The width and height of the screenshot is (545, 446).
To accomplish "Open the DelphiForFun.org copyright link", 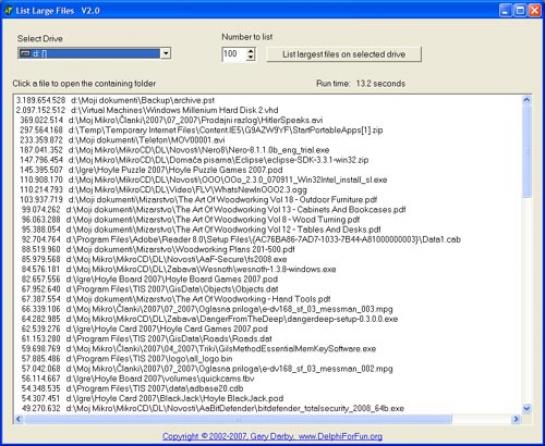I will point(272,436).
